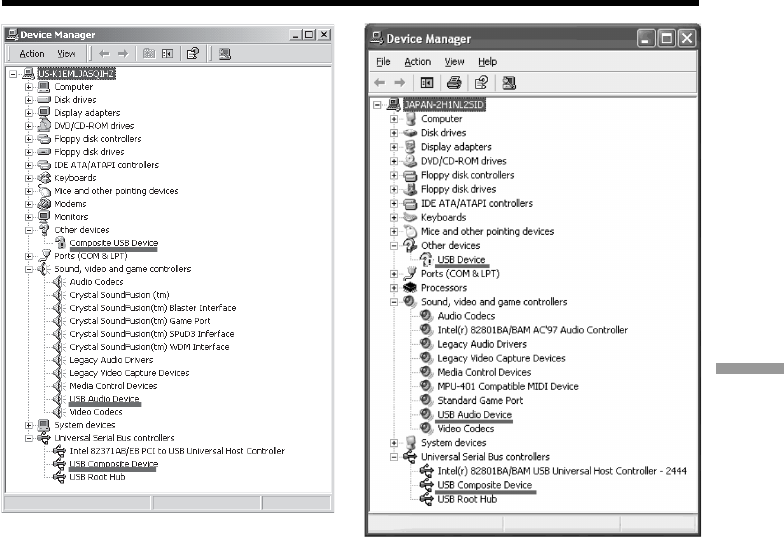Screen dimensions: 784x537
Task: Click Back arrow in left Device Manager toolbar
Action: click(x=104, y=54)
